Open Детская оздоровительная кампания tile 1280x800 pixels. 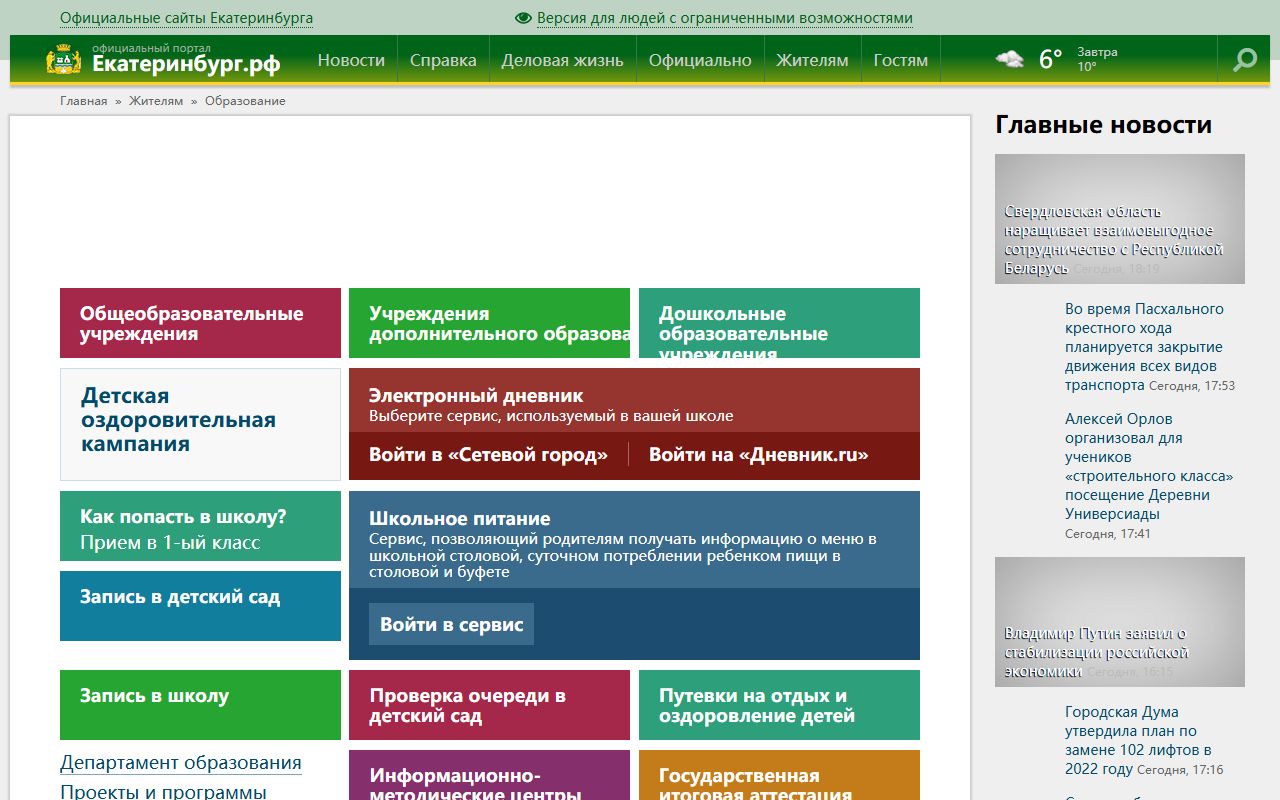coord(200,424)
